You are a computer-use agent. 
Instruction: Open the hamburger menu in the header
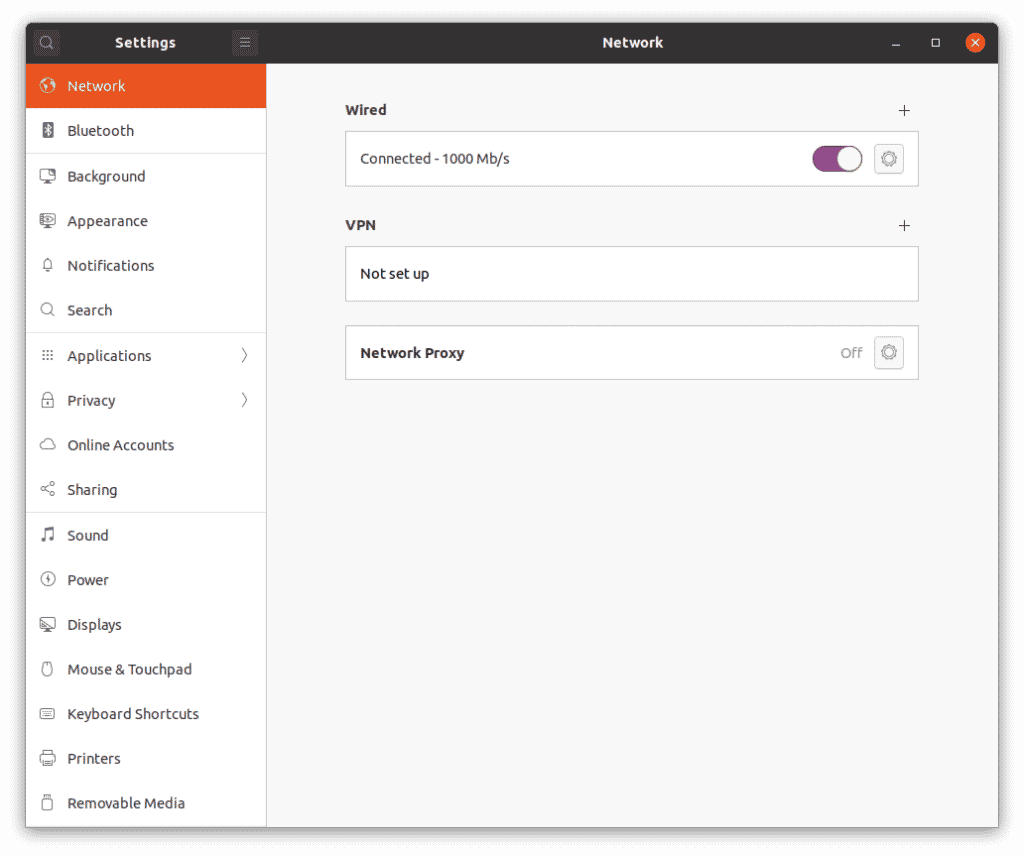pyautogui.click(x=245, y=42)
